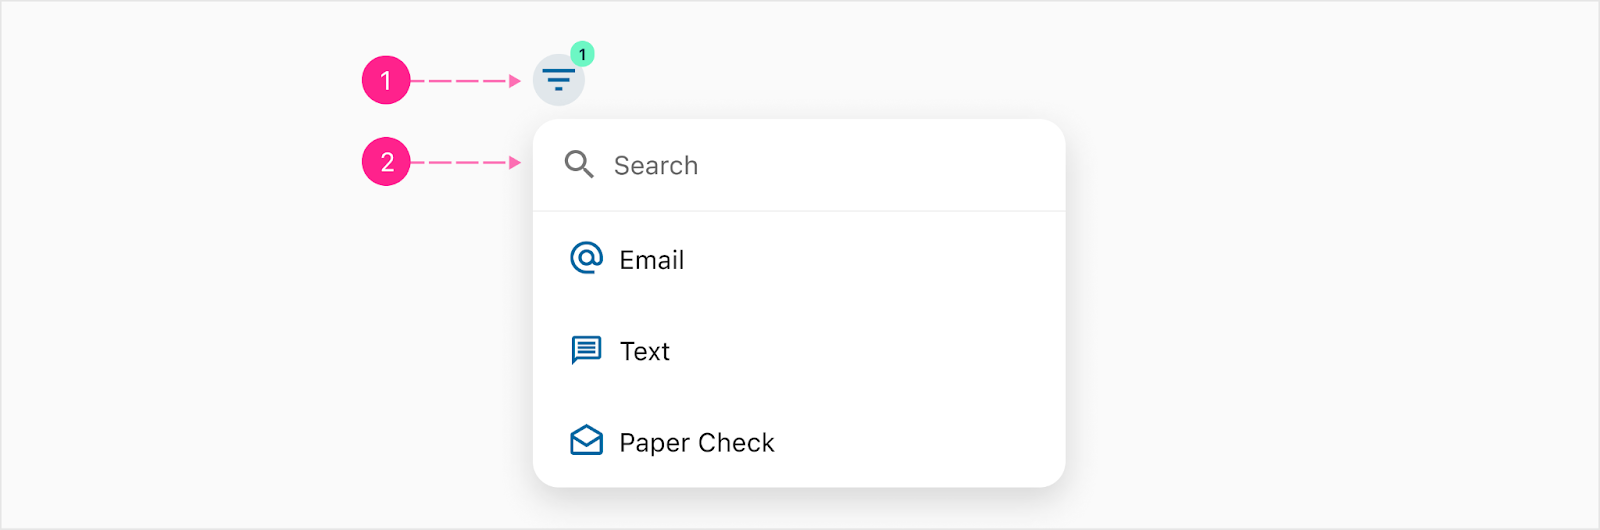Click the magnifier search icon

click(579, 164)
